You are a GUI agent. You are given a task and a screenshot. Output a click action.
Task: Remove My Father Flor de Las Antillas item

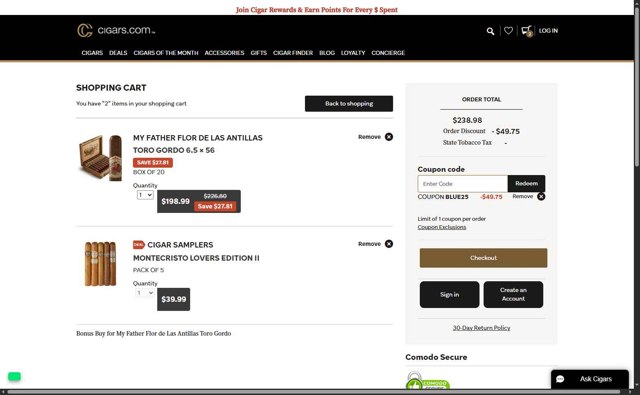376,137
